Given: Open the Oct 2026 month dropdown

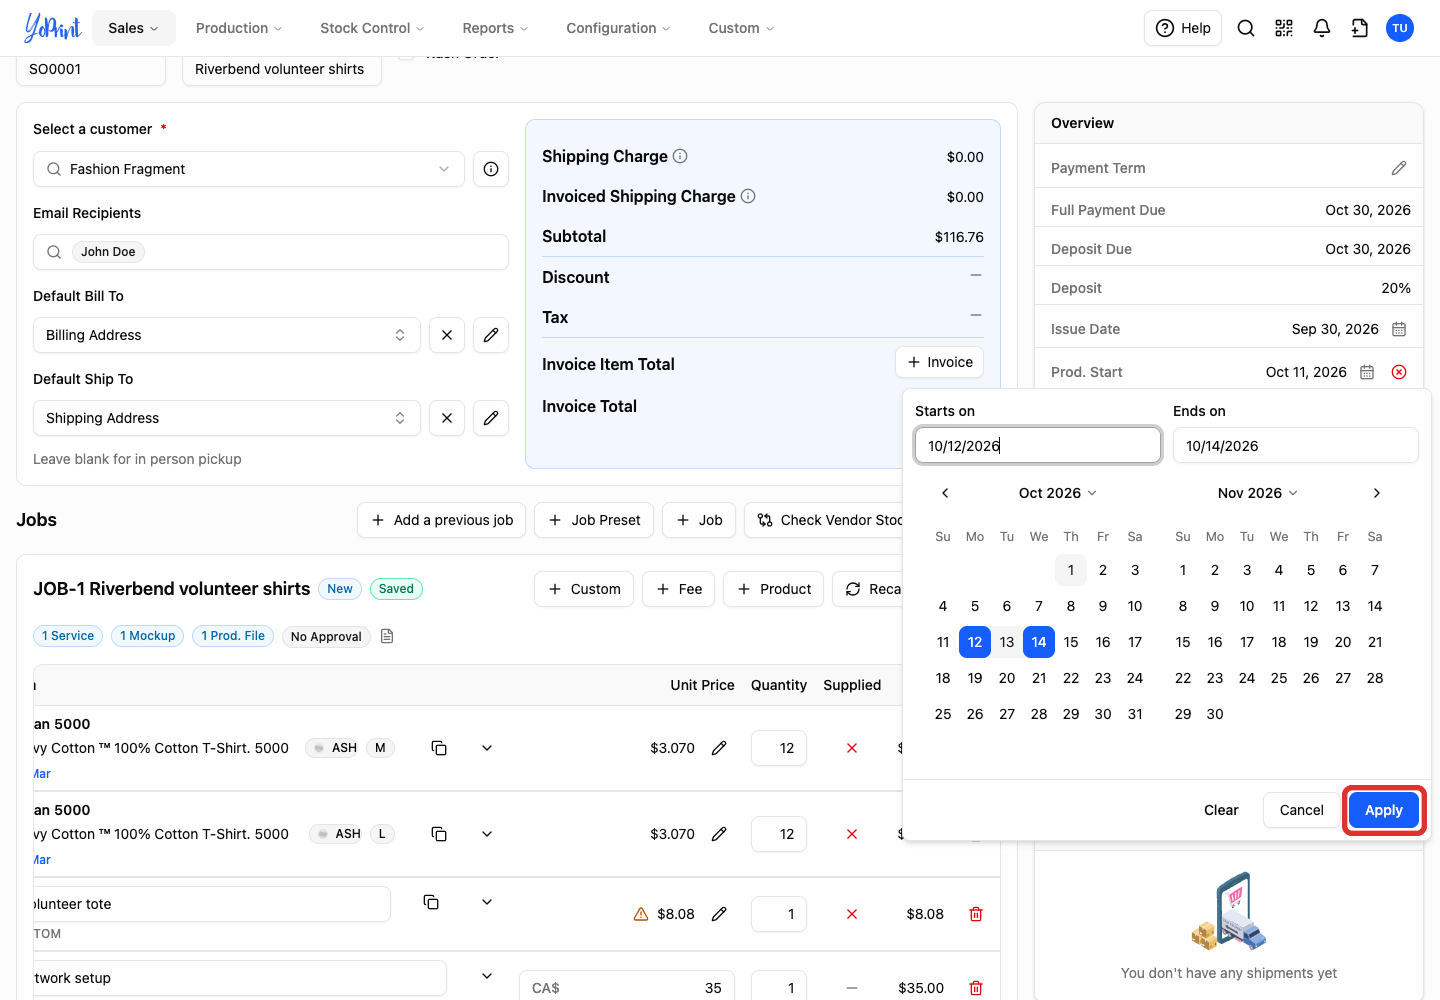Looking at the screenshot, I should [x=1058, y=493].
